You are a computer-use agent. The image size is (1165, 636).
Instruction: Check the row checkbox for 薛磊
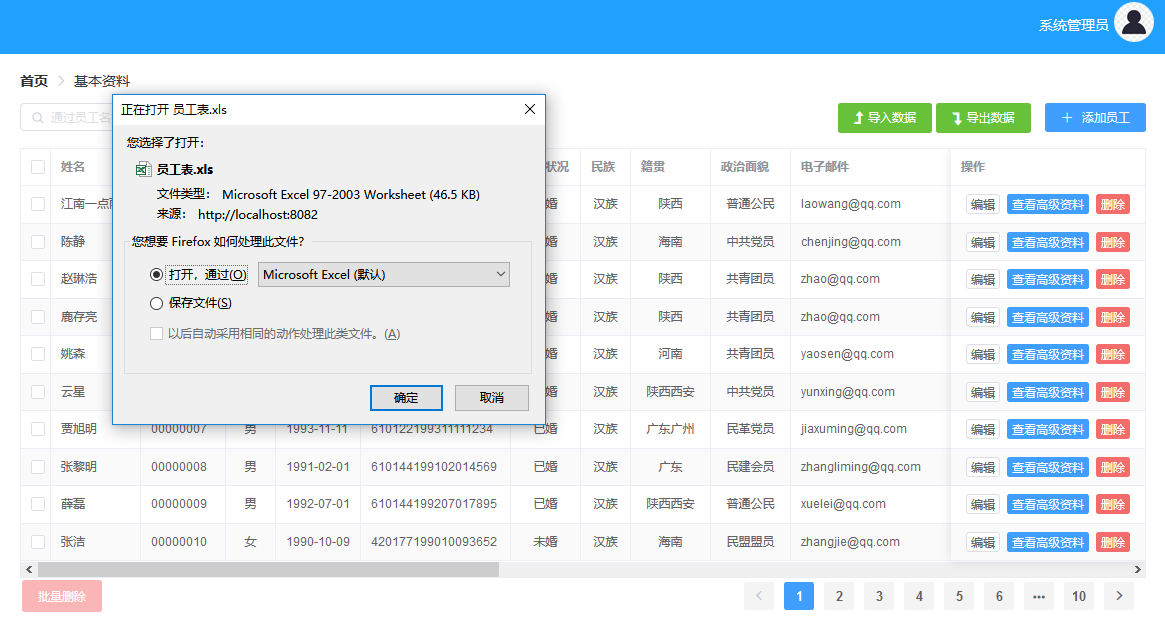tap(38, 504)
